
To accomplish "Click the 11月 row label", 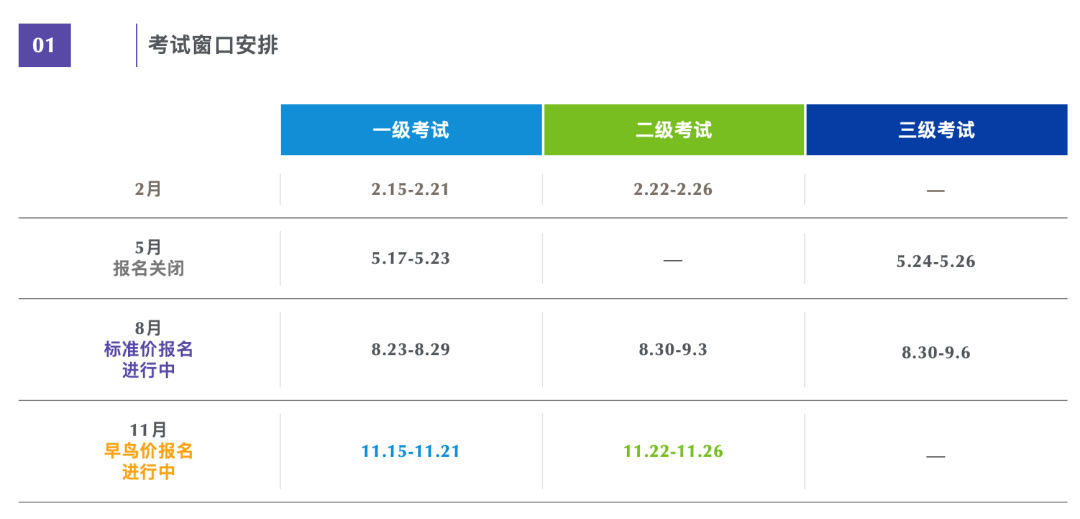I will coord(148,429).
